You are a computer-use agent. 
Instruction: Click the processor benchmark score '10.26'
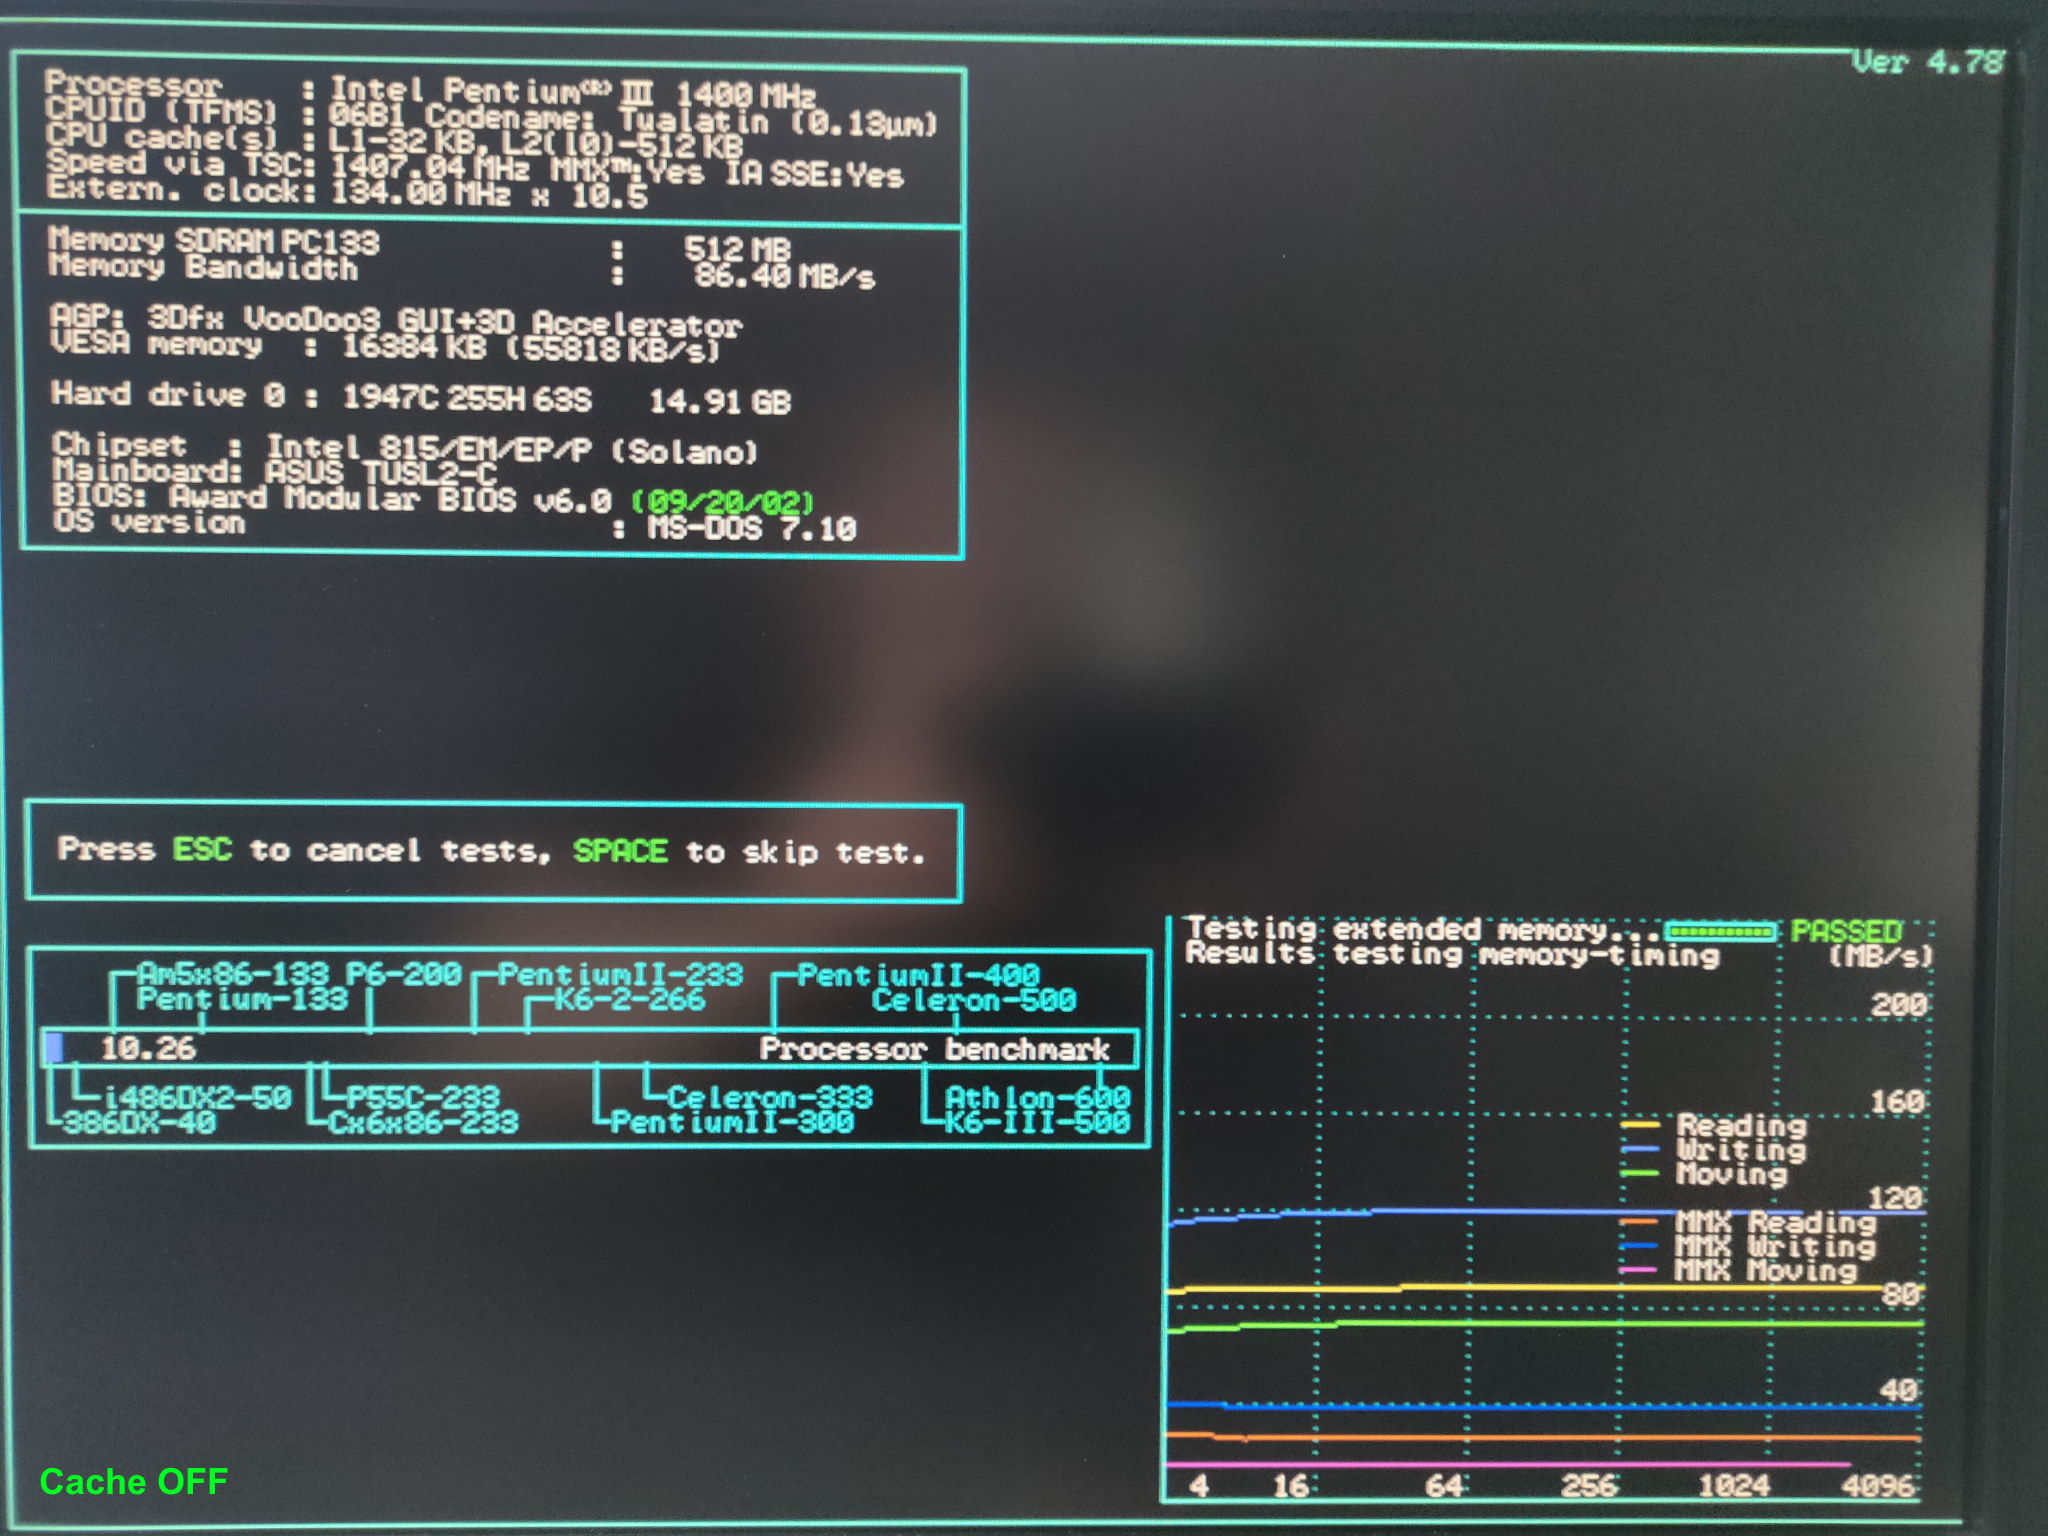148,1048
